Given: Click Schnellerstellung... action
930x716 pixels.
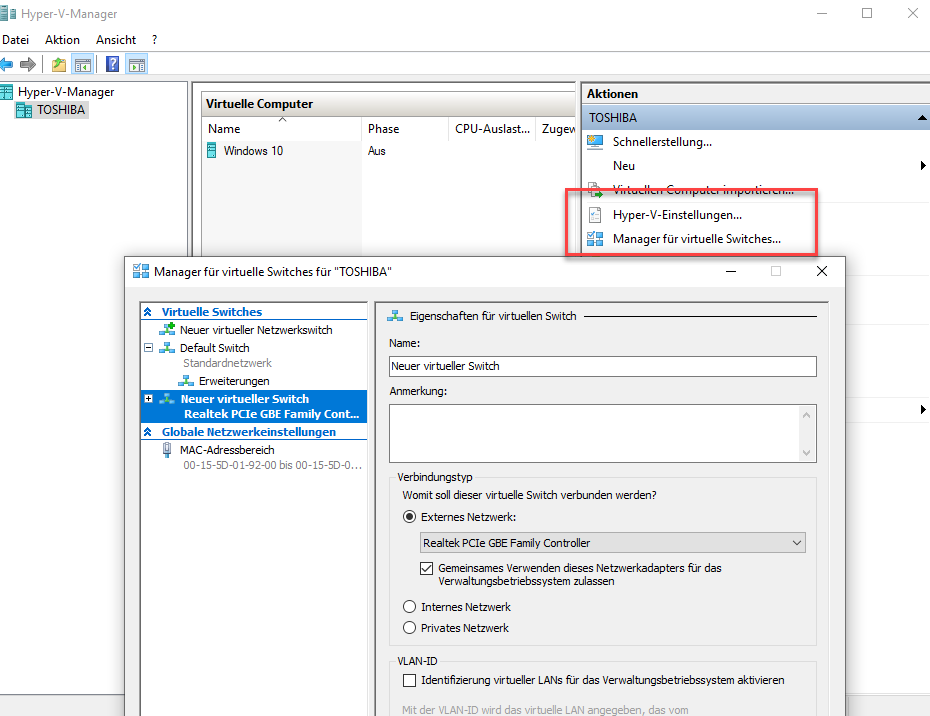Looking at the screenshot, I should tap(662, 142).
